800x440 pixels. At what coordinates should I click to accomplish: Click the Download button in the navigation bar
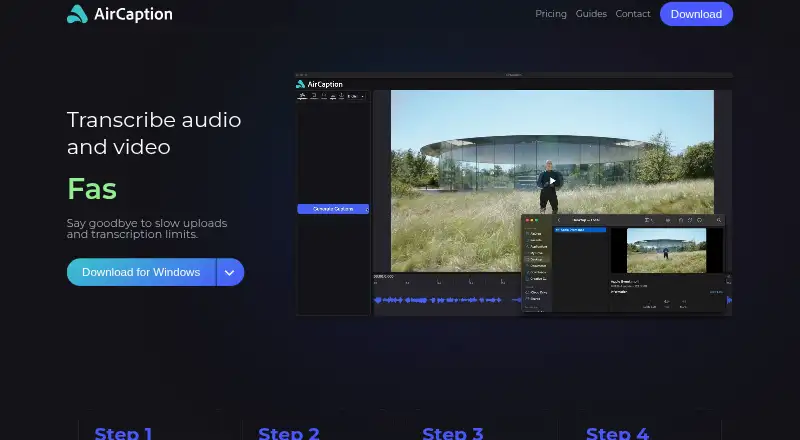pos(696,14)
